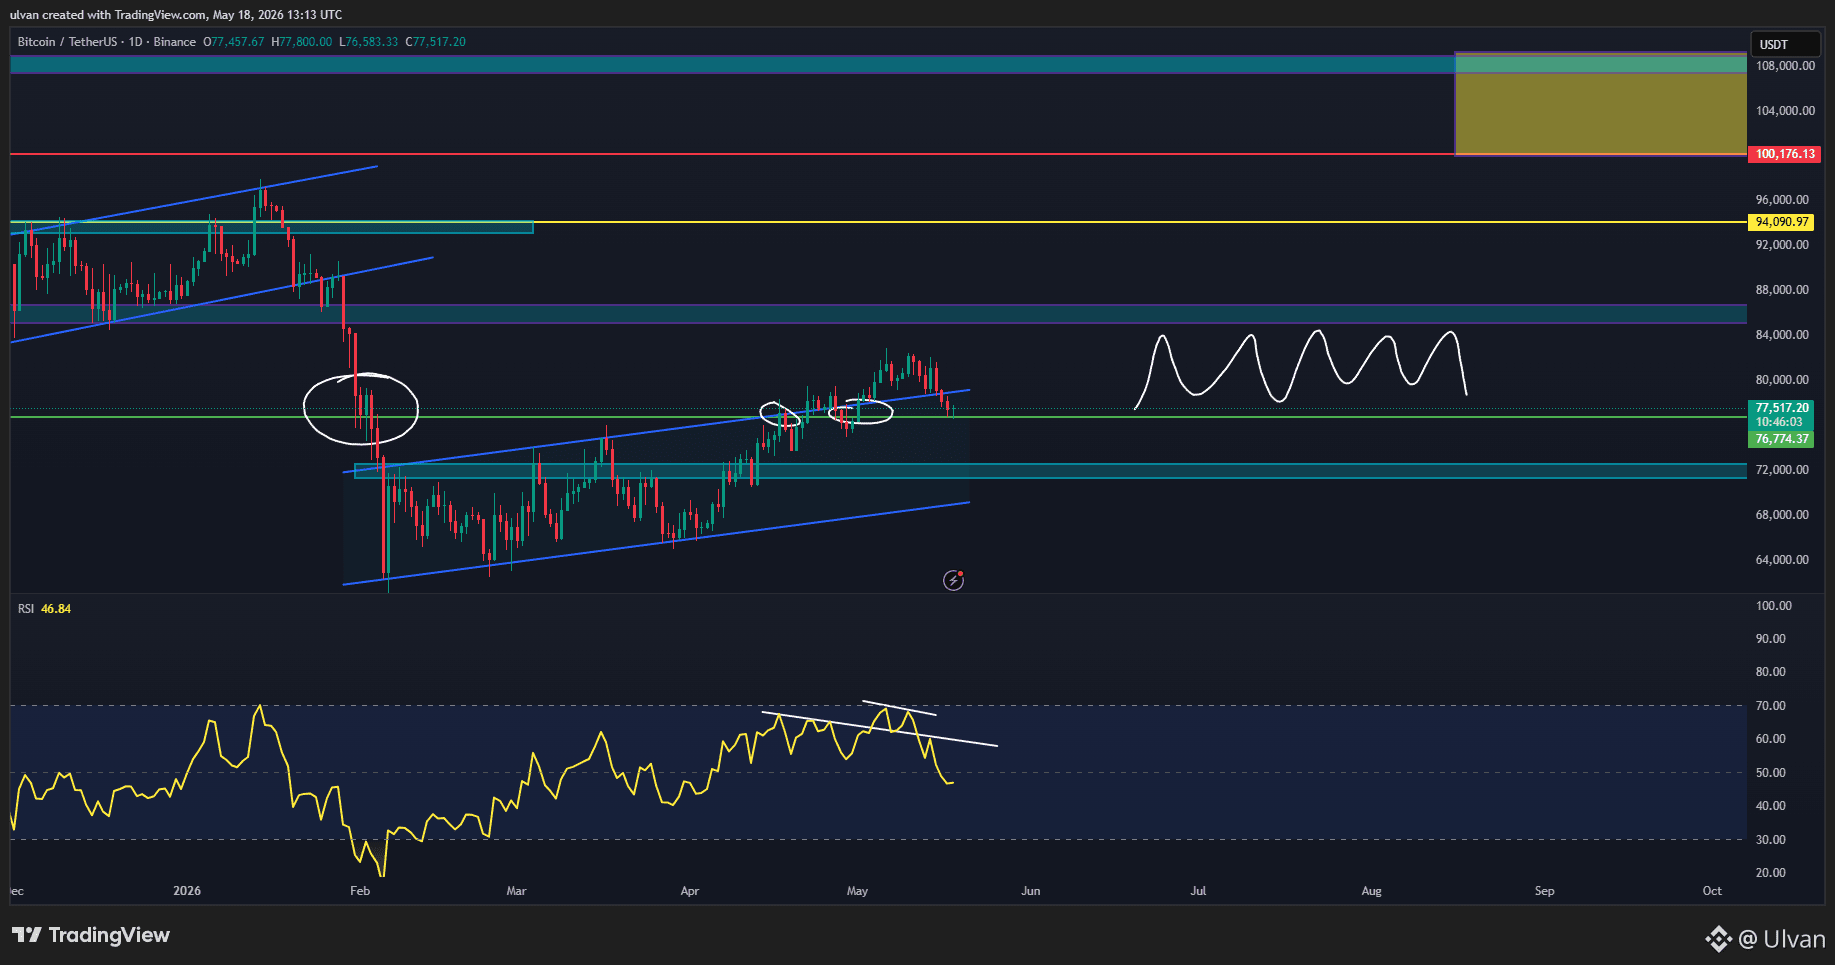Click the RSI 20.00 scale label
The image size is (1835, 965).
[1771, 873]
